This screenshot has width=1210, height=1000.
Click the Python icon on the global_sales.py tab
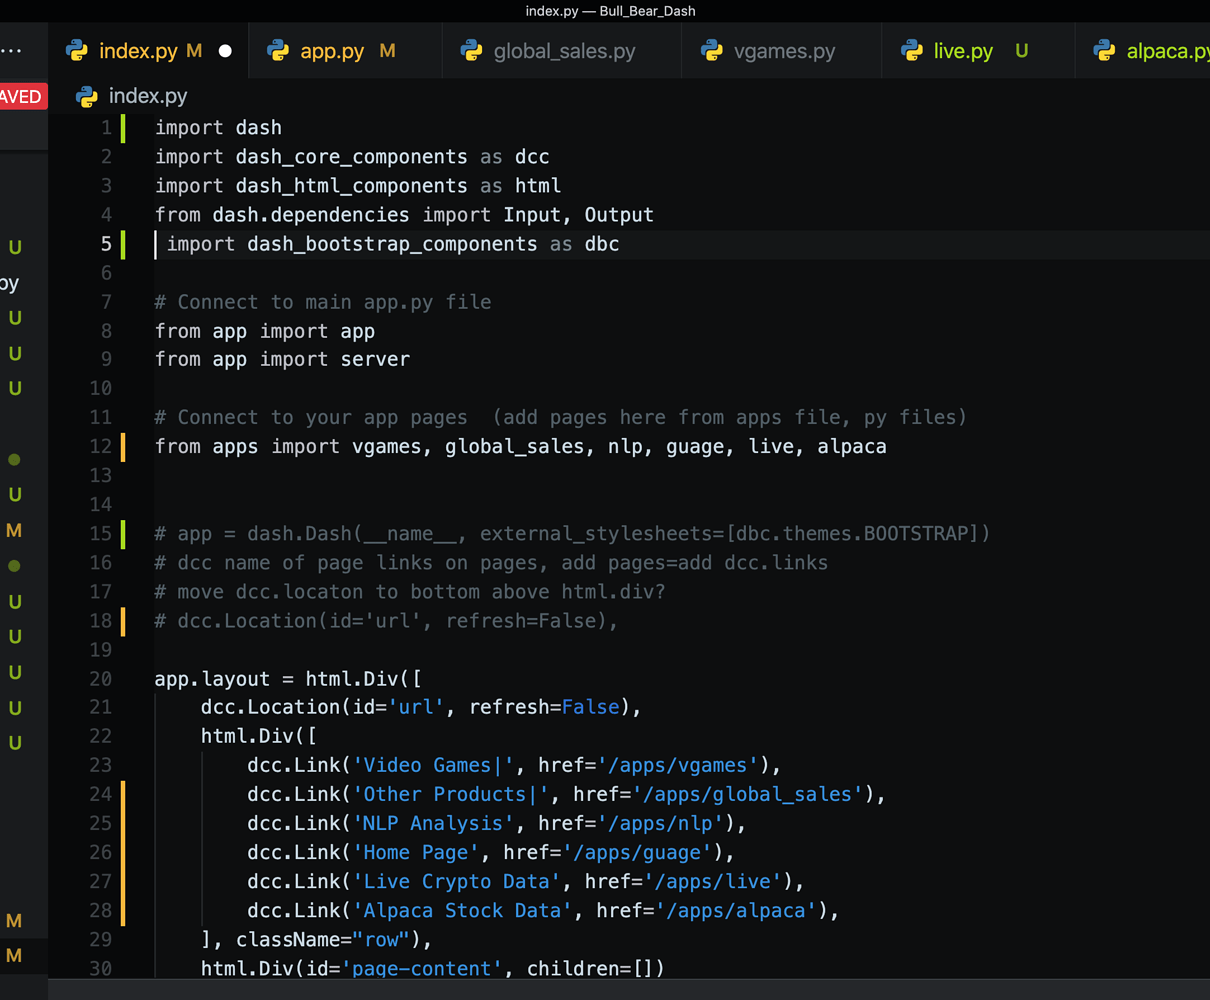(x=471, y=50)
